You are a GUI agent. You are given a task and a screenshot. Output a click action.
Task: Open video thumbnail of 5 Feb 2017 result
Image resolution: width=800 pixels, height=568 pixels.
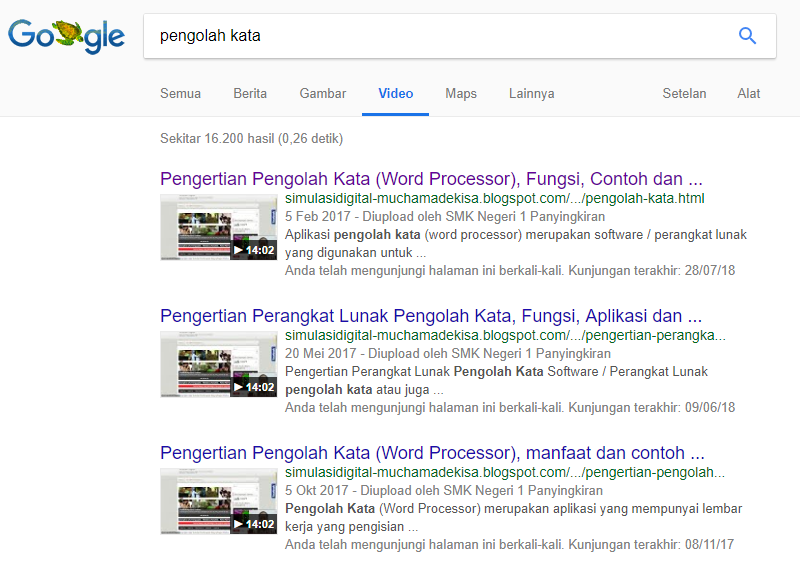[x=219, y=227]
